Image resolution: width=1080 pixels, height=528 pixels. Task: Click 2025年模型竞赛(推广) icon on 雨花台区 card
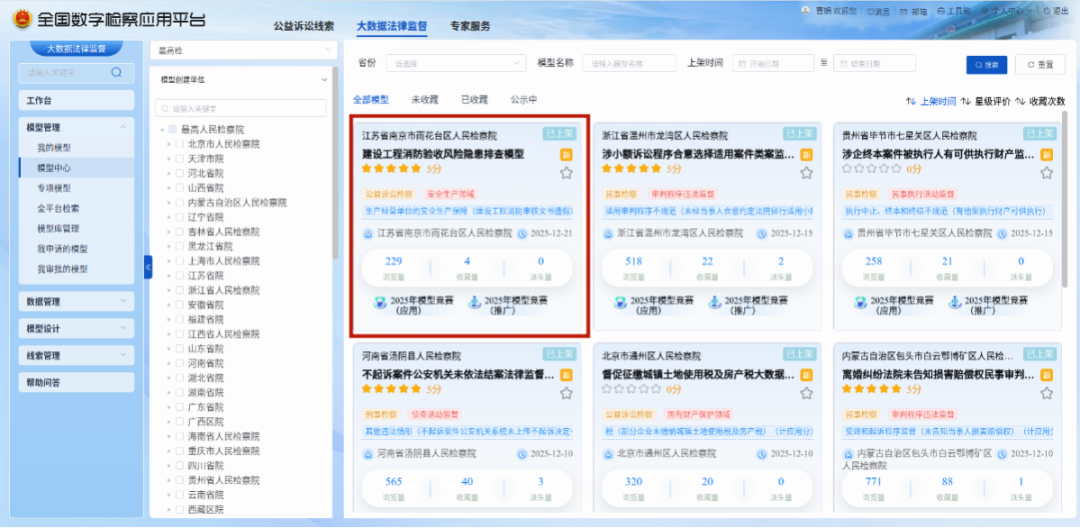475,303
